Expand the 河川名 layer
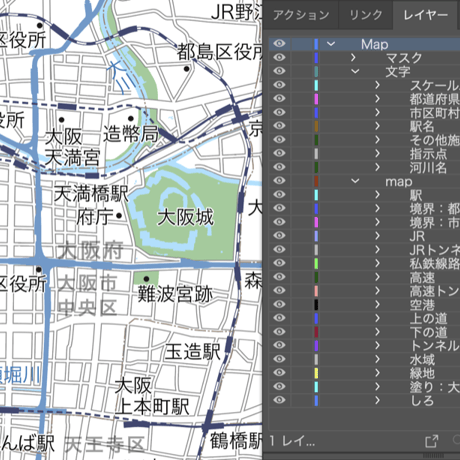Viewport: 460px width, 460px height. point(377,167)
